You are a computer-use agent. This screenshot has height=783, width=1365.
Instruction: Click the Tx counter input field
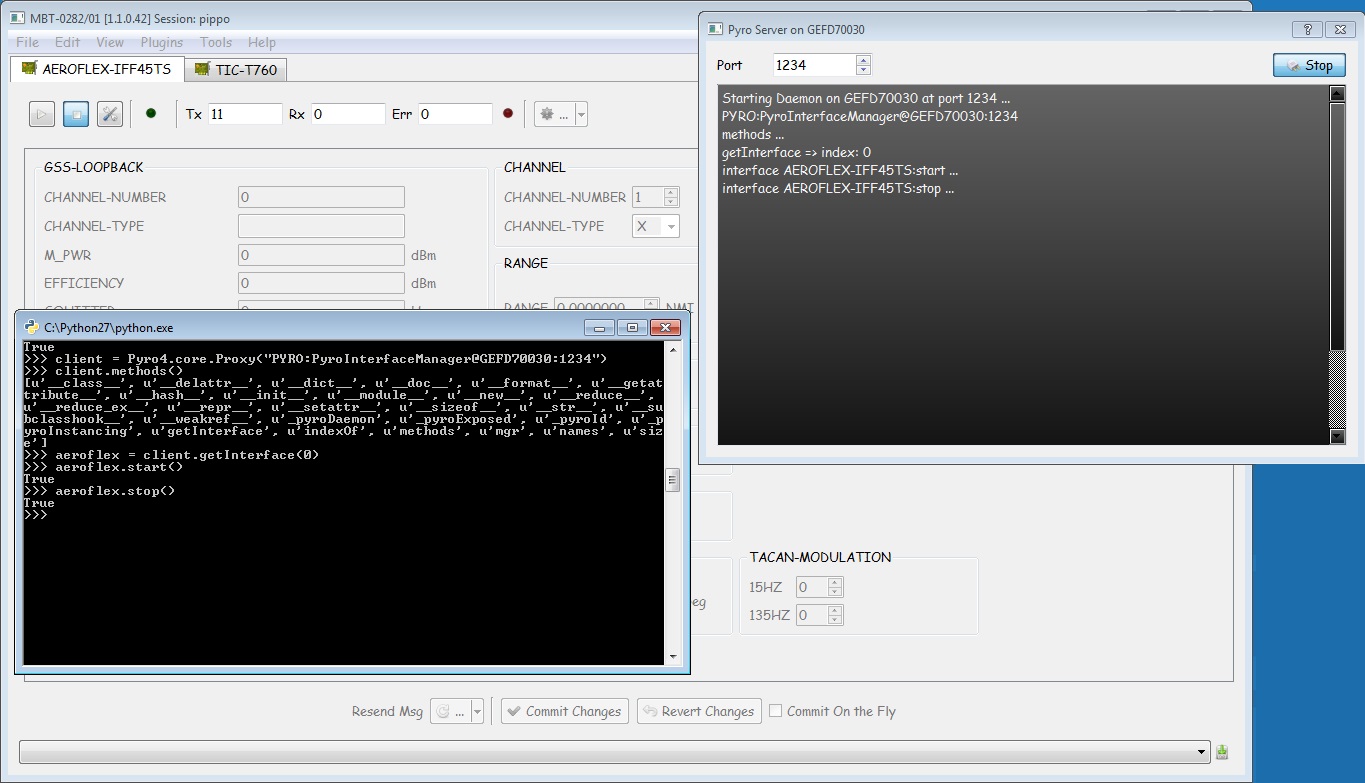coord(245,114)
